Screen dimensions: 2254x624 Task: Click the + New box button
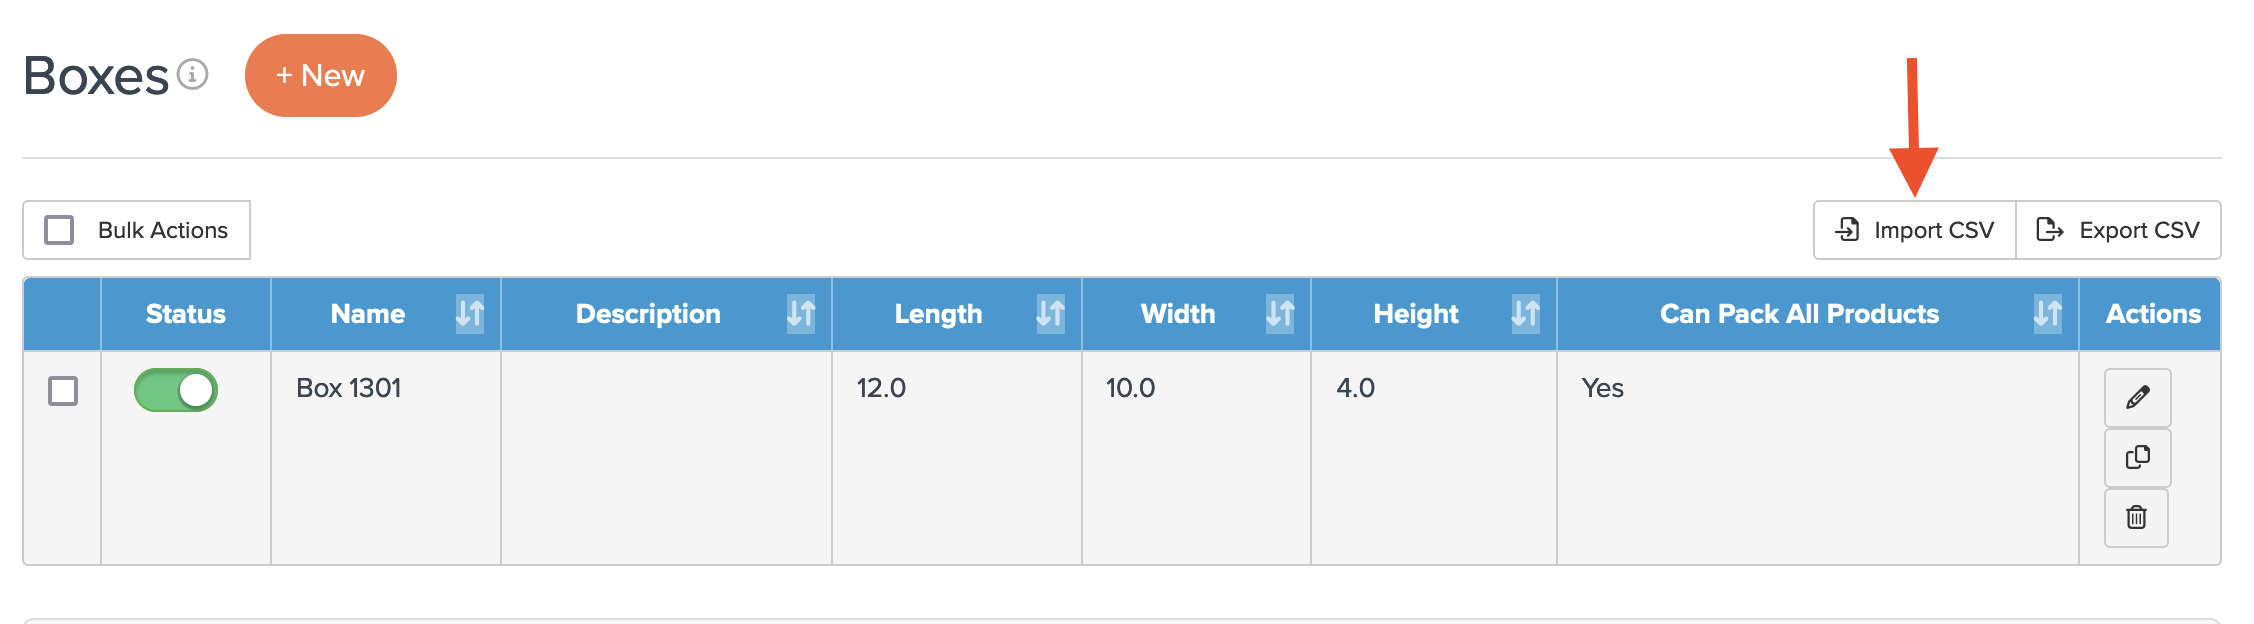tap(320, 75)
